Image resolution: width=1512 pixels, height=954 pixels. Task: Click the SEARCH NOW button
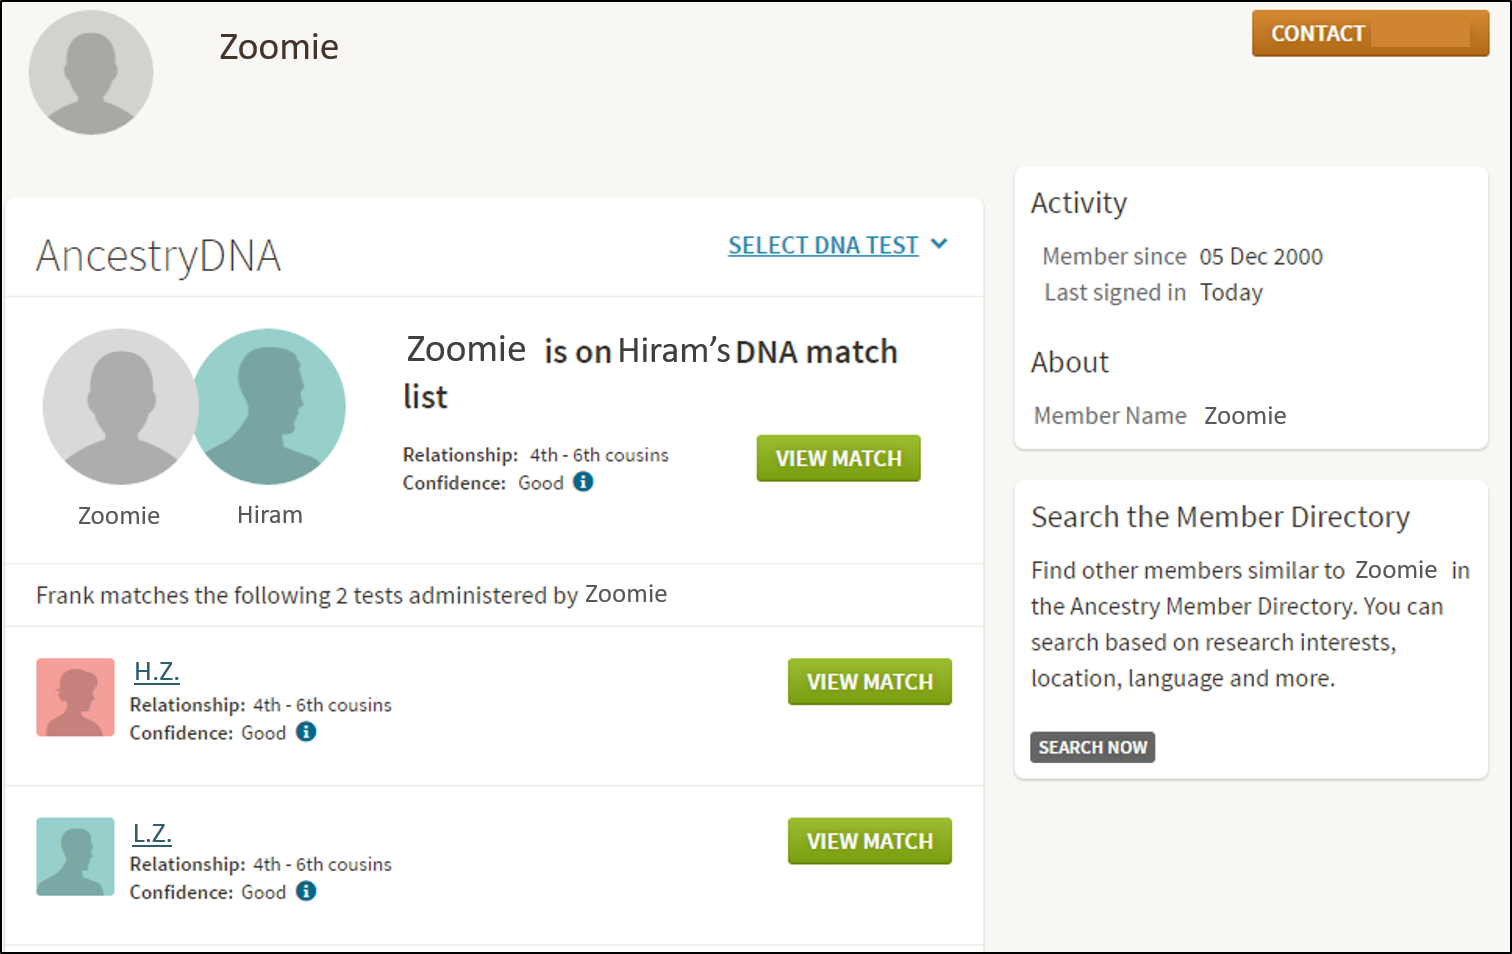1092,747
